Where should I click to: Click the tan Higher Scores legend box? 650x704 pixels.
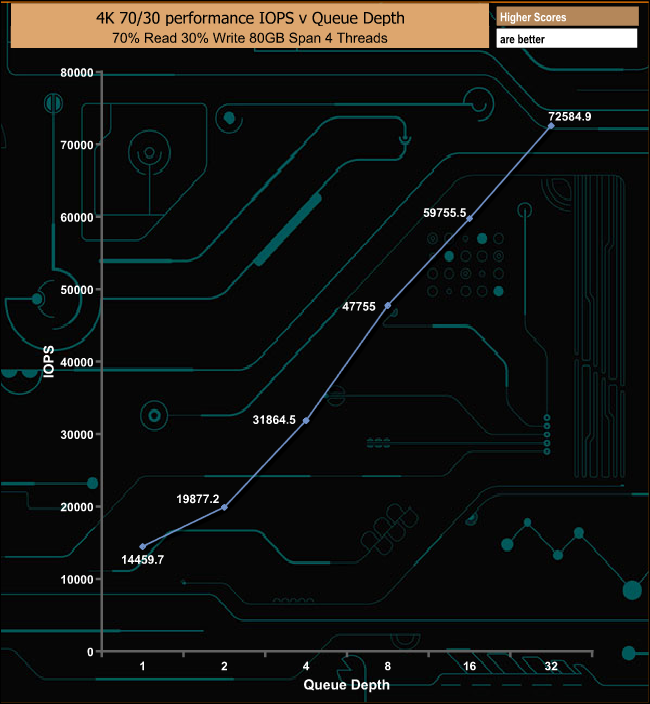point(566,17)
